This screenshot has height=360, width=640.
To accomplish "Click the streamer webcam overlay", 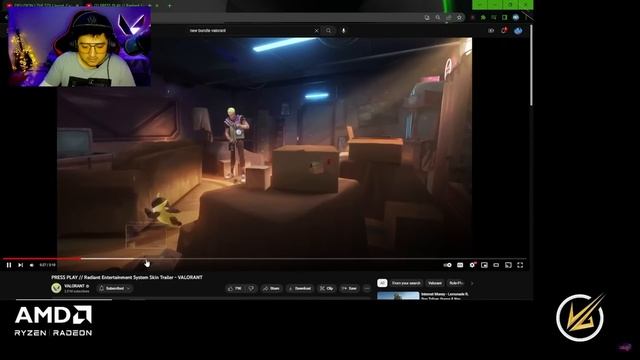I will click(x=79, y=46).
